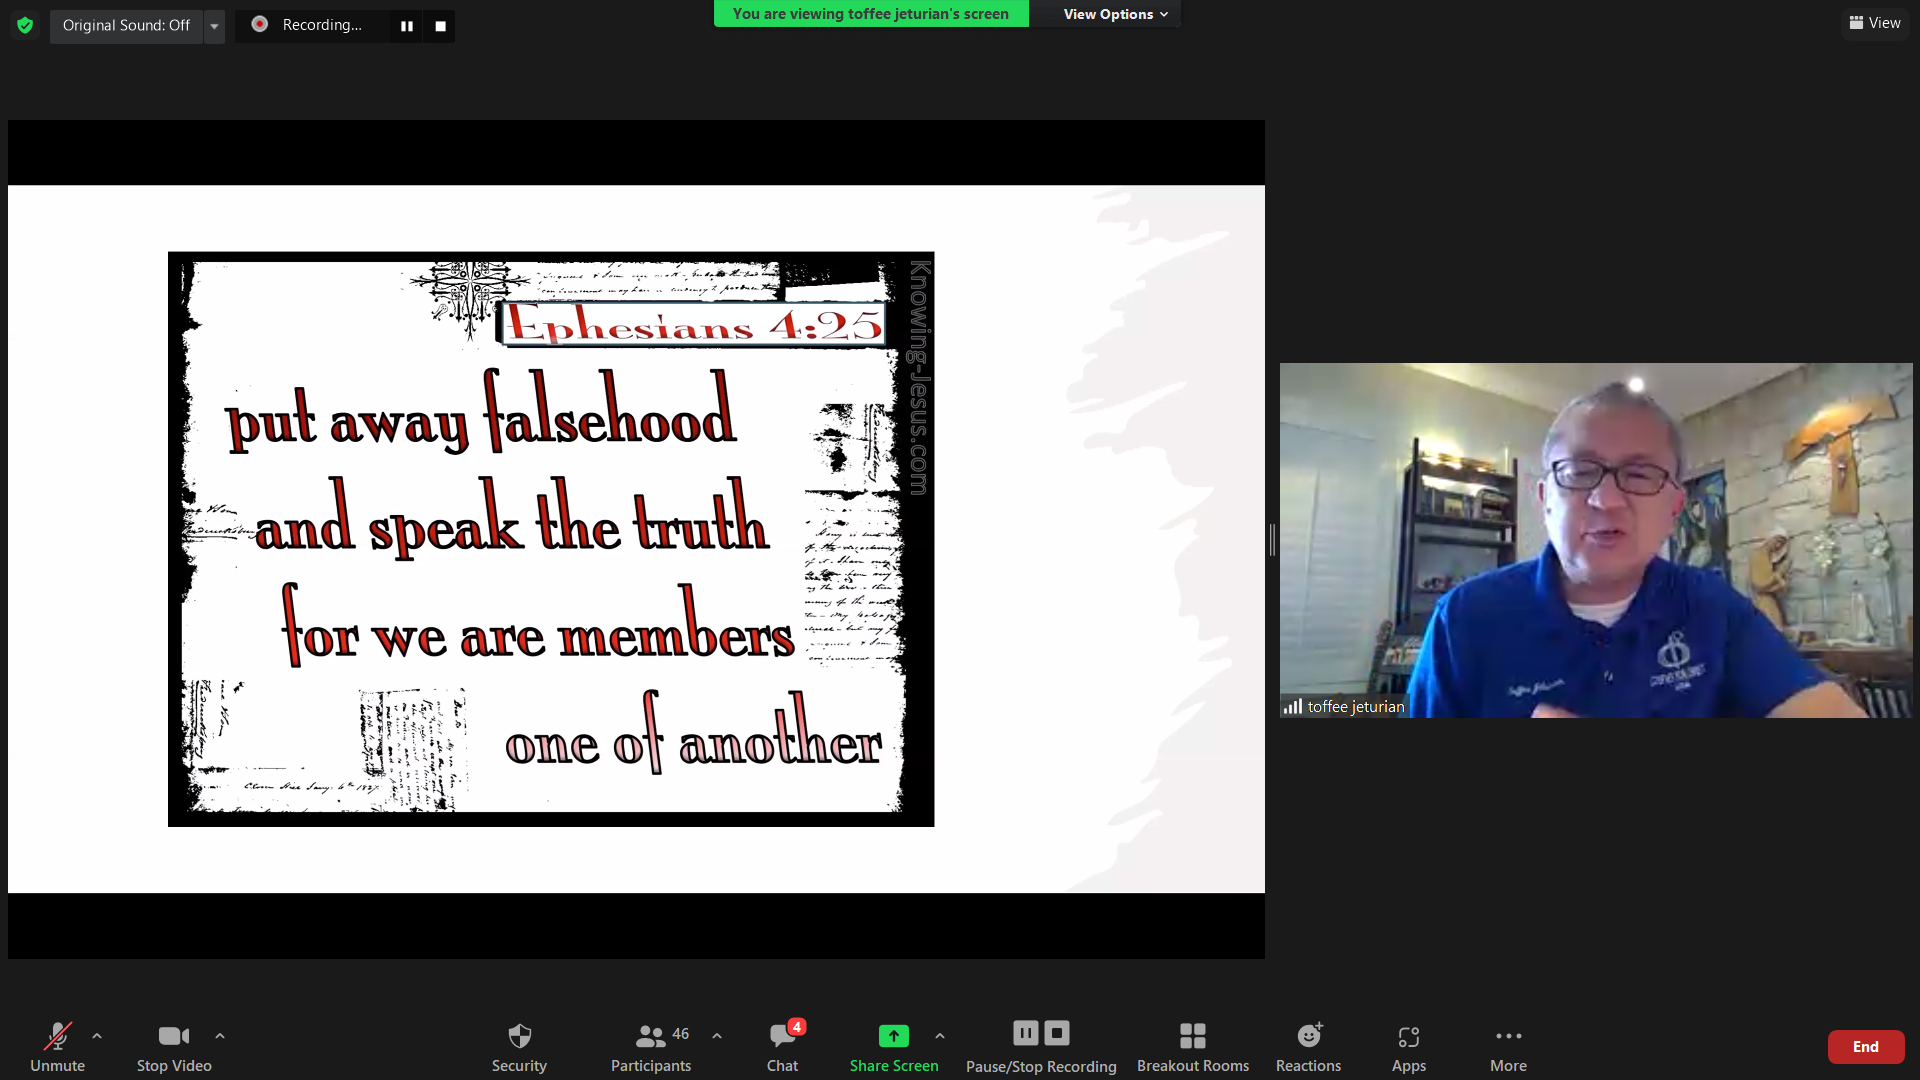The width and height of the screenshot is (1920, 1080).
Task: Open the View Options menu
Action: point(1114,14)
